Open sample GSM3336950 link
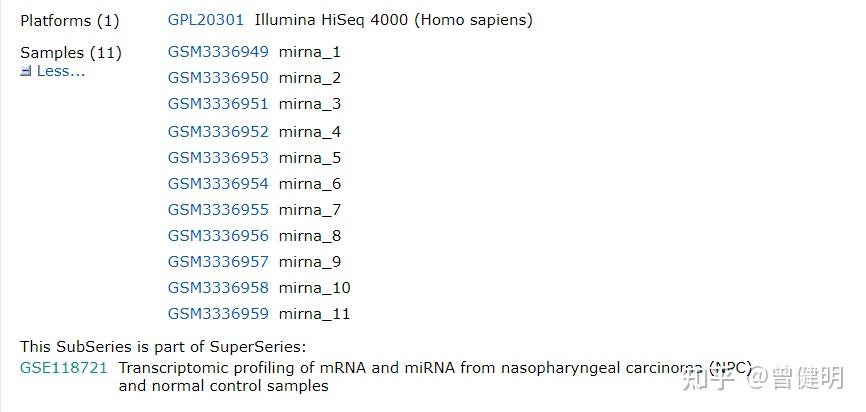The width and height of the screenshot is (866, 412). [218, 78]
